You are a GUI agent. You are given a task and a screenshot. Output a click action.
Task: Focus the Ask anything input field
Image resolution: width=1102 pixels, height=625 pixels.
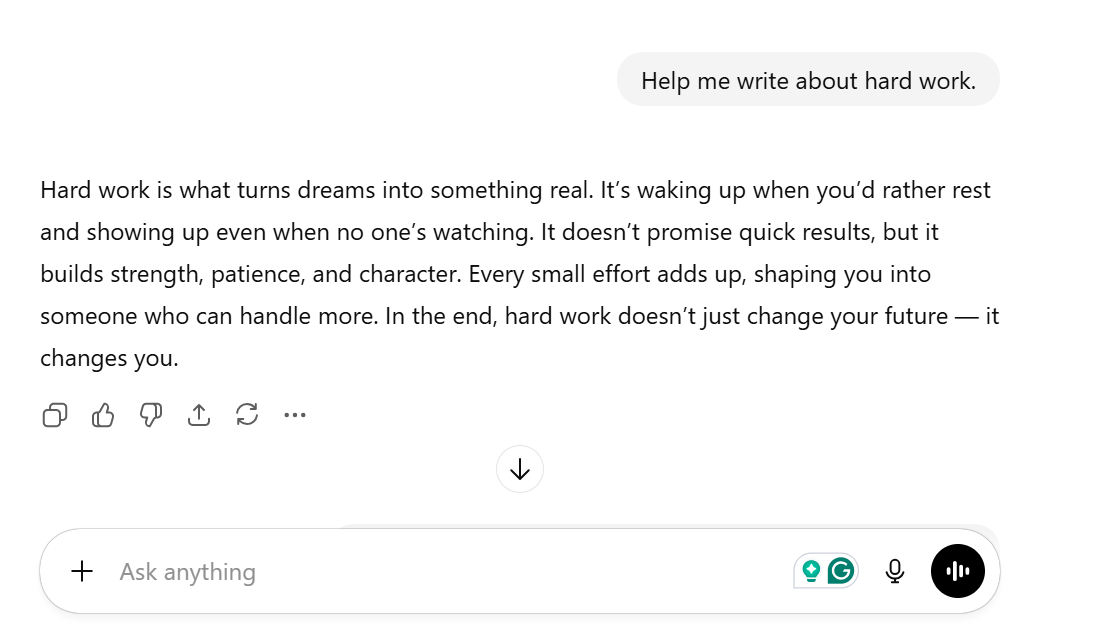coord(450,572)
